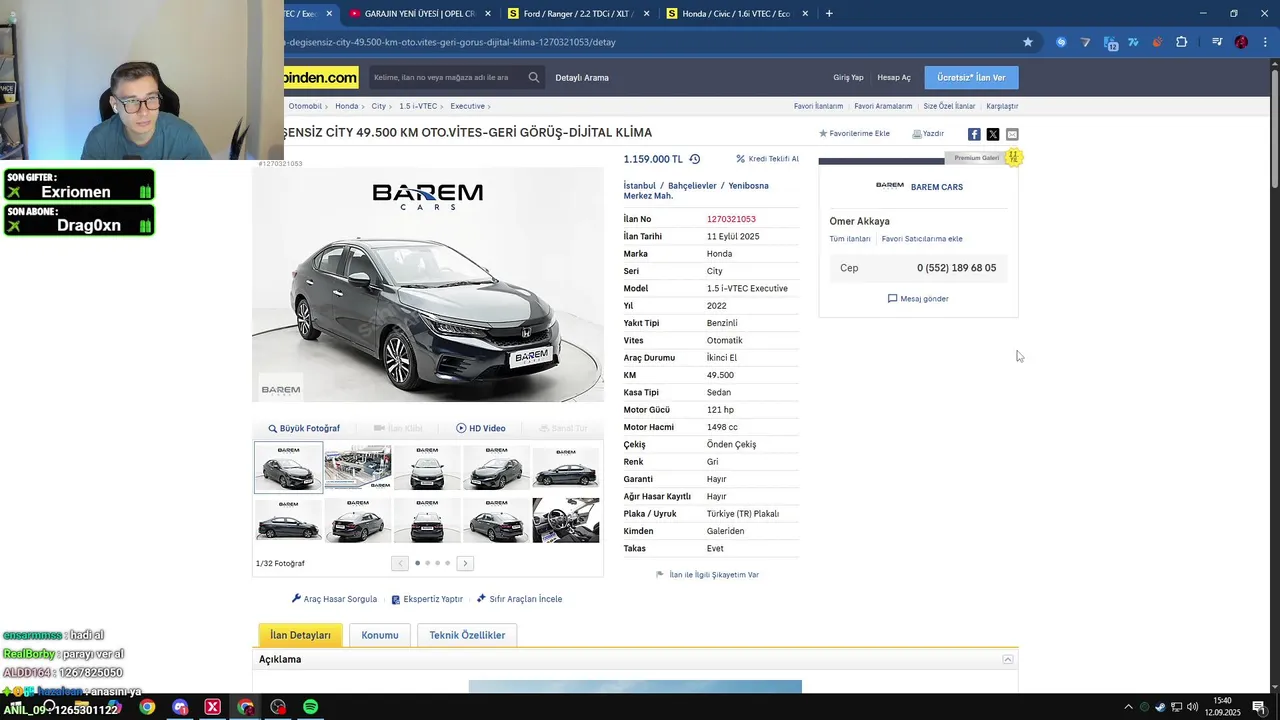Open Karşılaştır compare link

pyautogui.click(x=1002, y=106)
